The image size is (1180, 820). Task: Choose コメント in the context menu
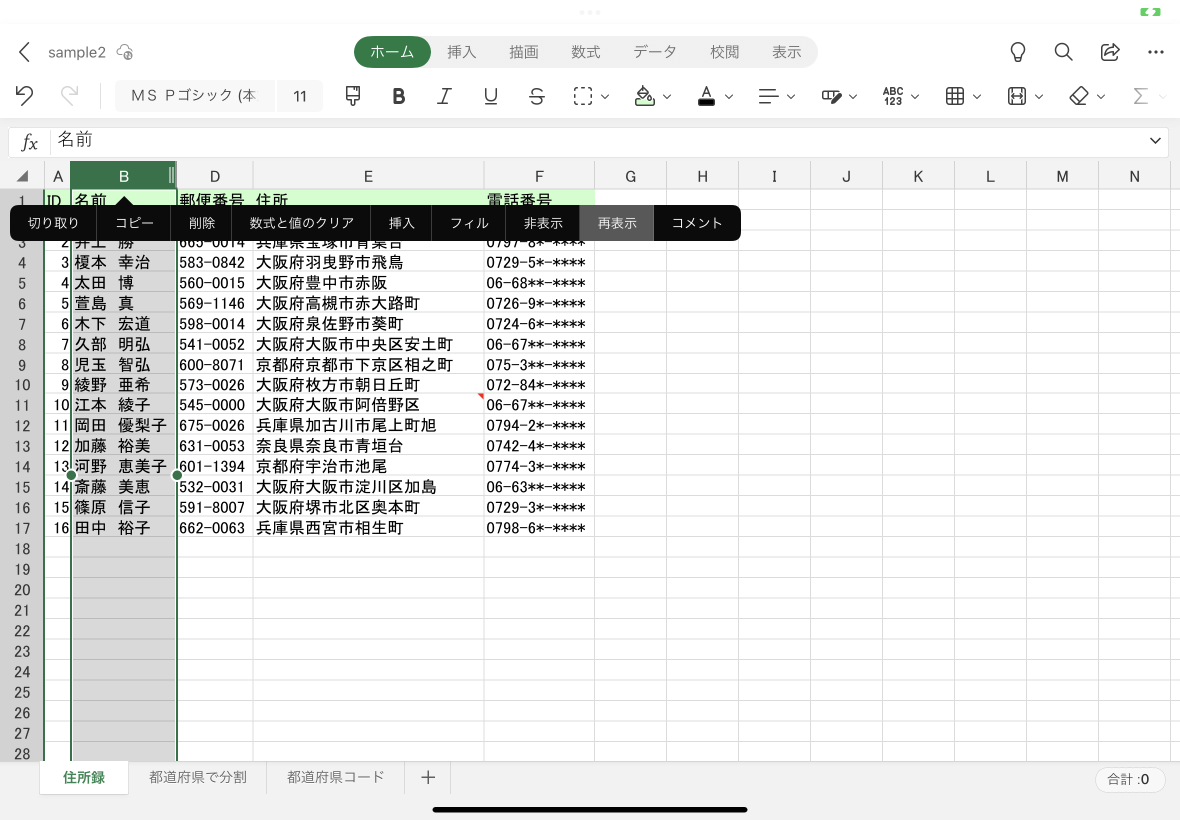point(697,223)
